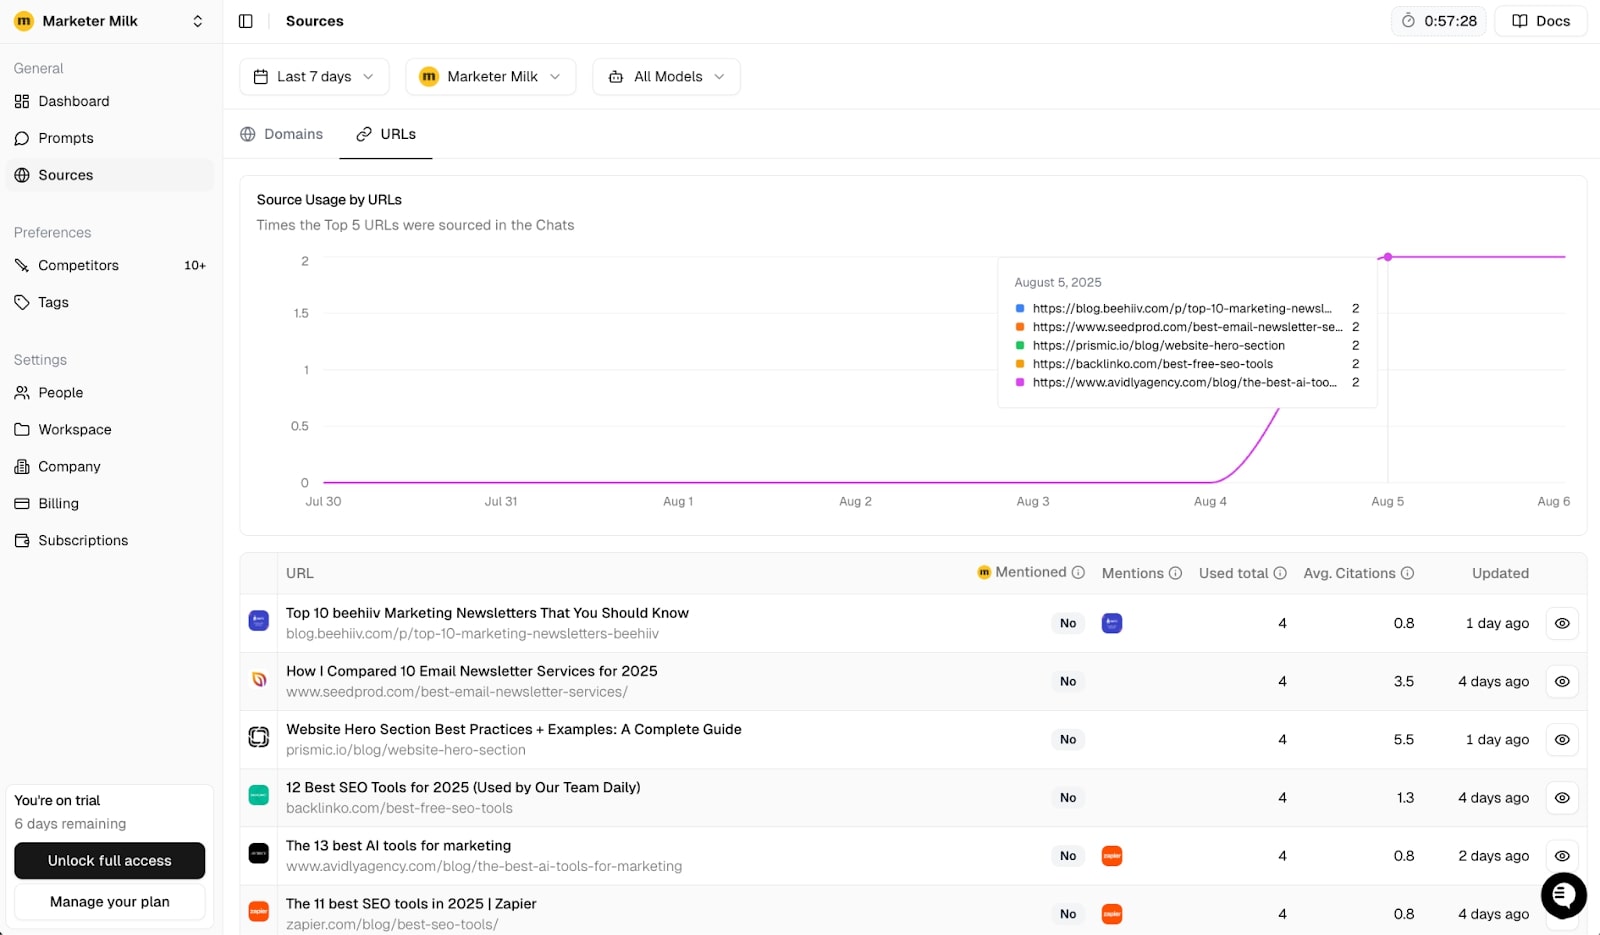Image resolution: width=1600 pixels, height=935 pixels.
Task: Click the globe icon on Domains tab
Action: (248, 134)
